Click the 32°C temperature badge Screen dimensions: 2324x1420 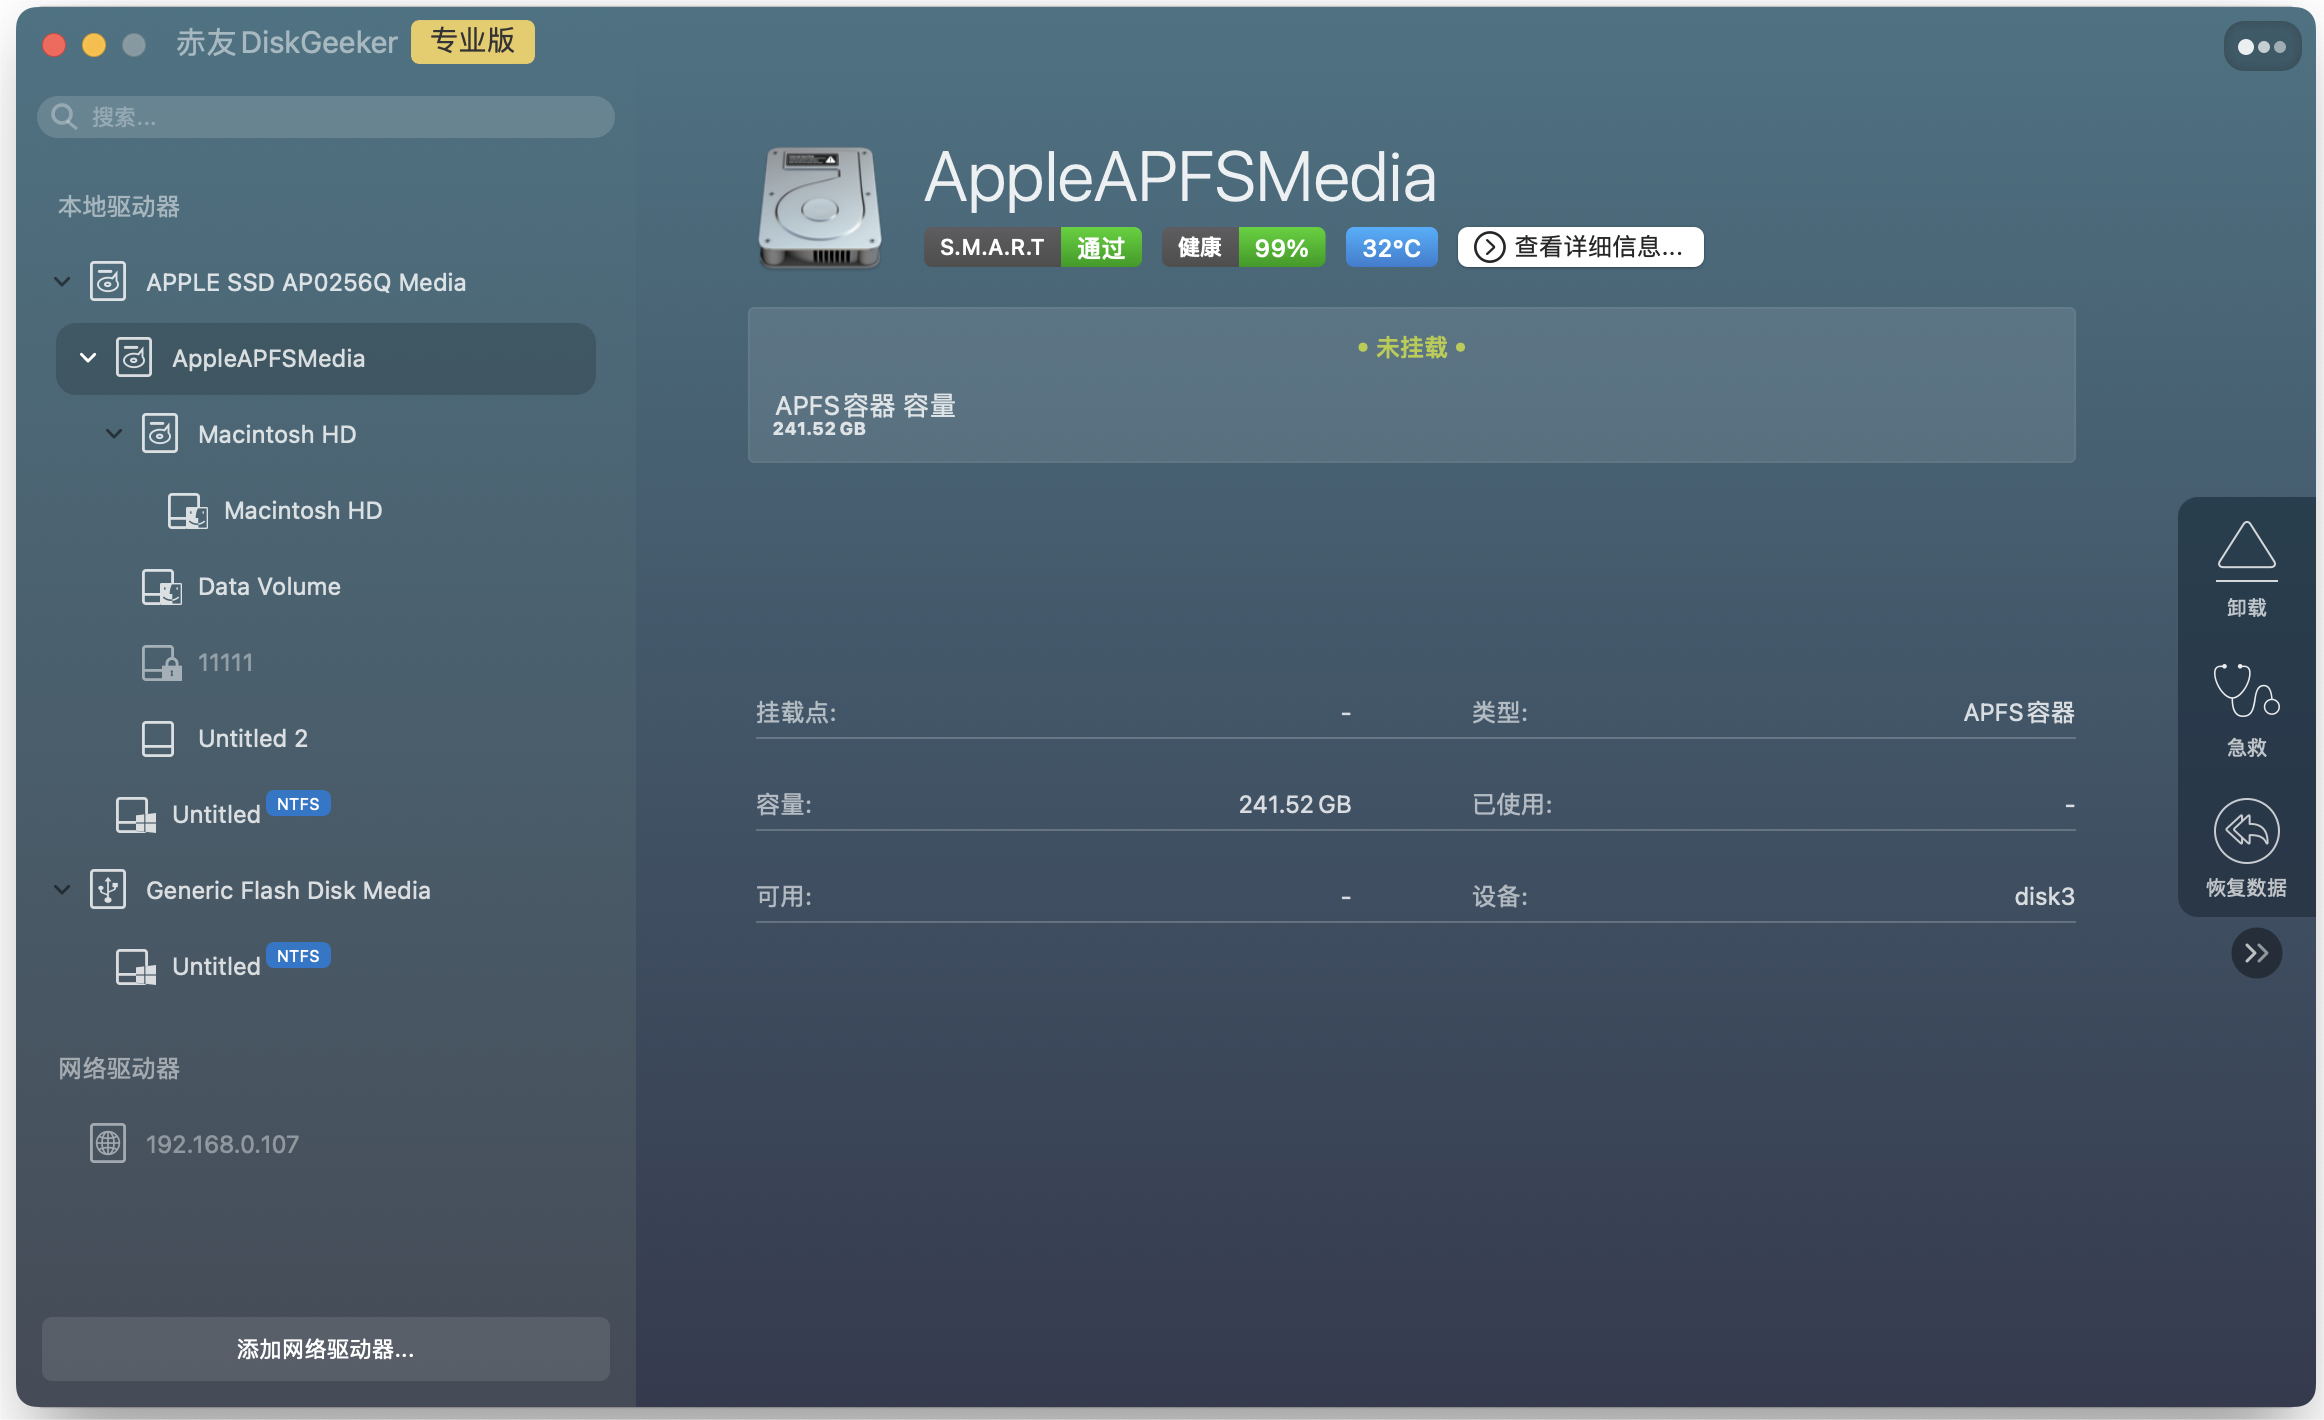pyautogui.click(x=1391, y=247)
